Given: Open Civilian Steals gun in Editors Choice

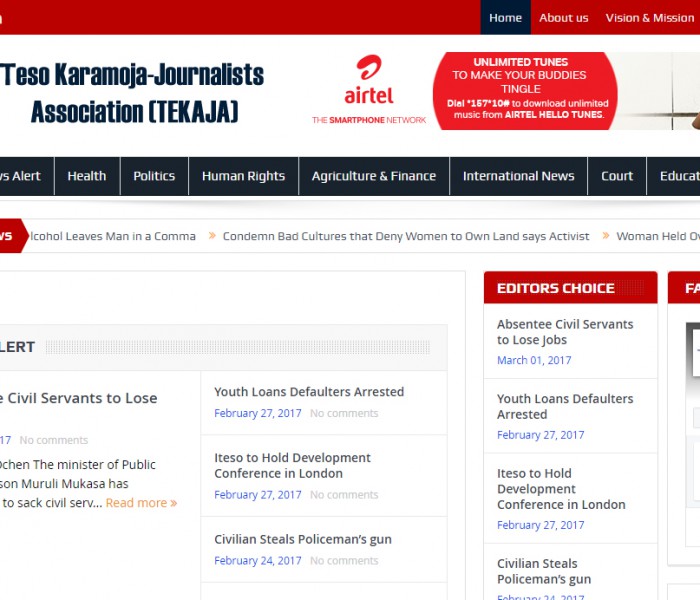Looking at the screenshot, I should (544, 571).
